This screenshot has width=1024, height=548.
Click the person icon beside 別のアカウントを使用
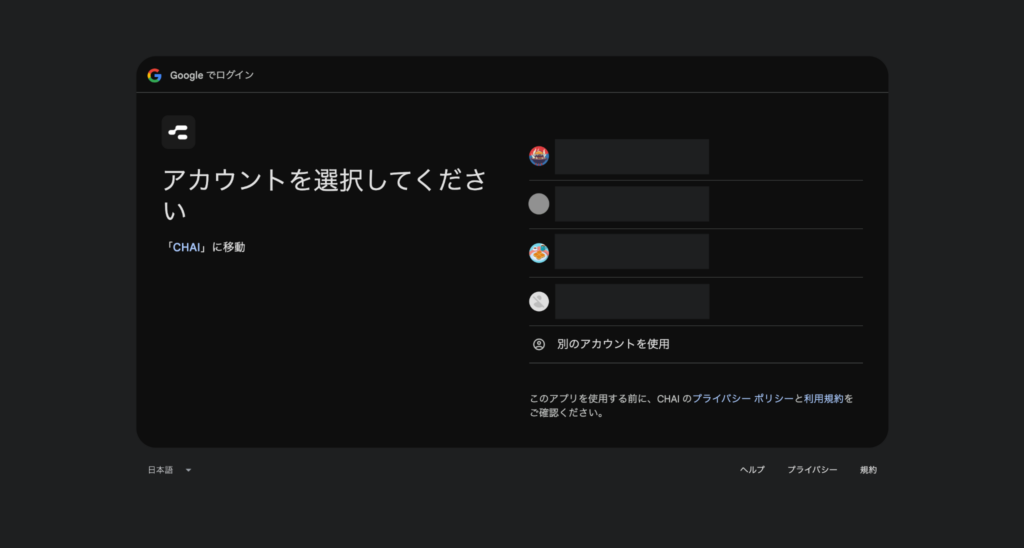(x=539, y=344)
